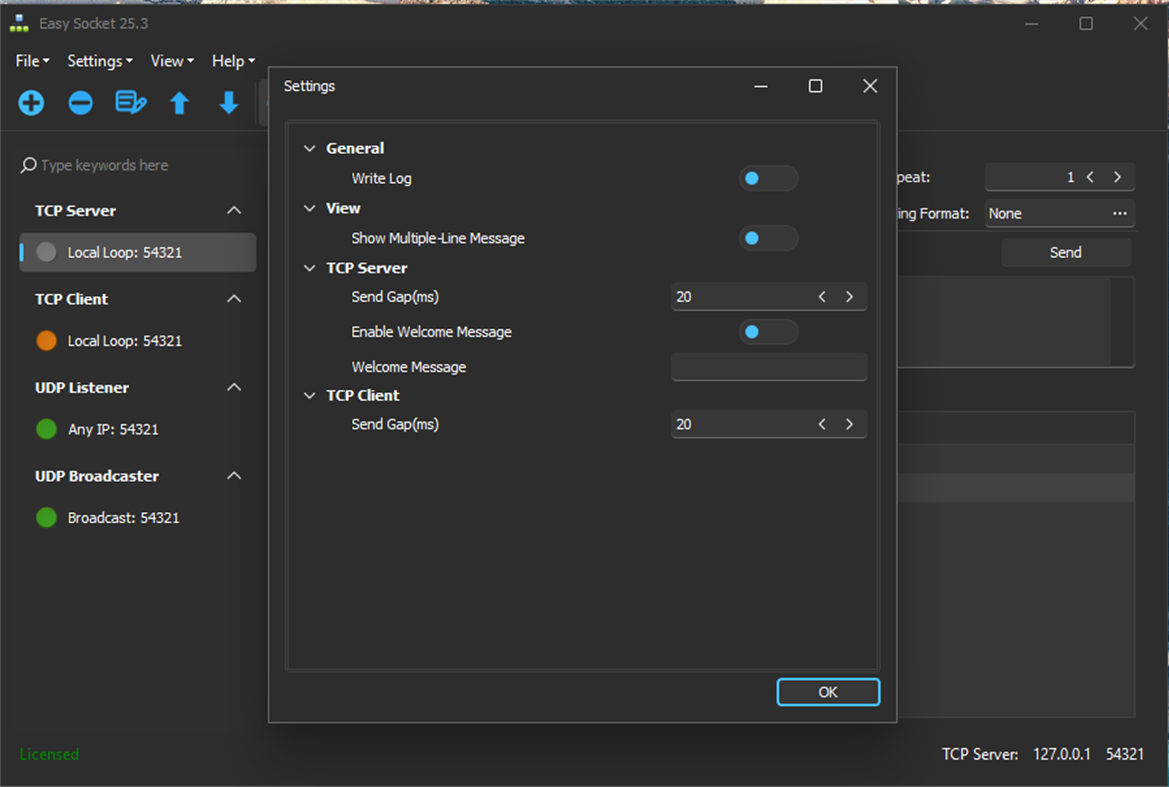Collapse the UDP Broadcaster sidebar group
Viewport: 1169px width, 787px height.
(x=234, y=475)
